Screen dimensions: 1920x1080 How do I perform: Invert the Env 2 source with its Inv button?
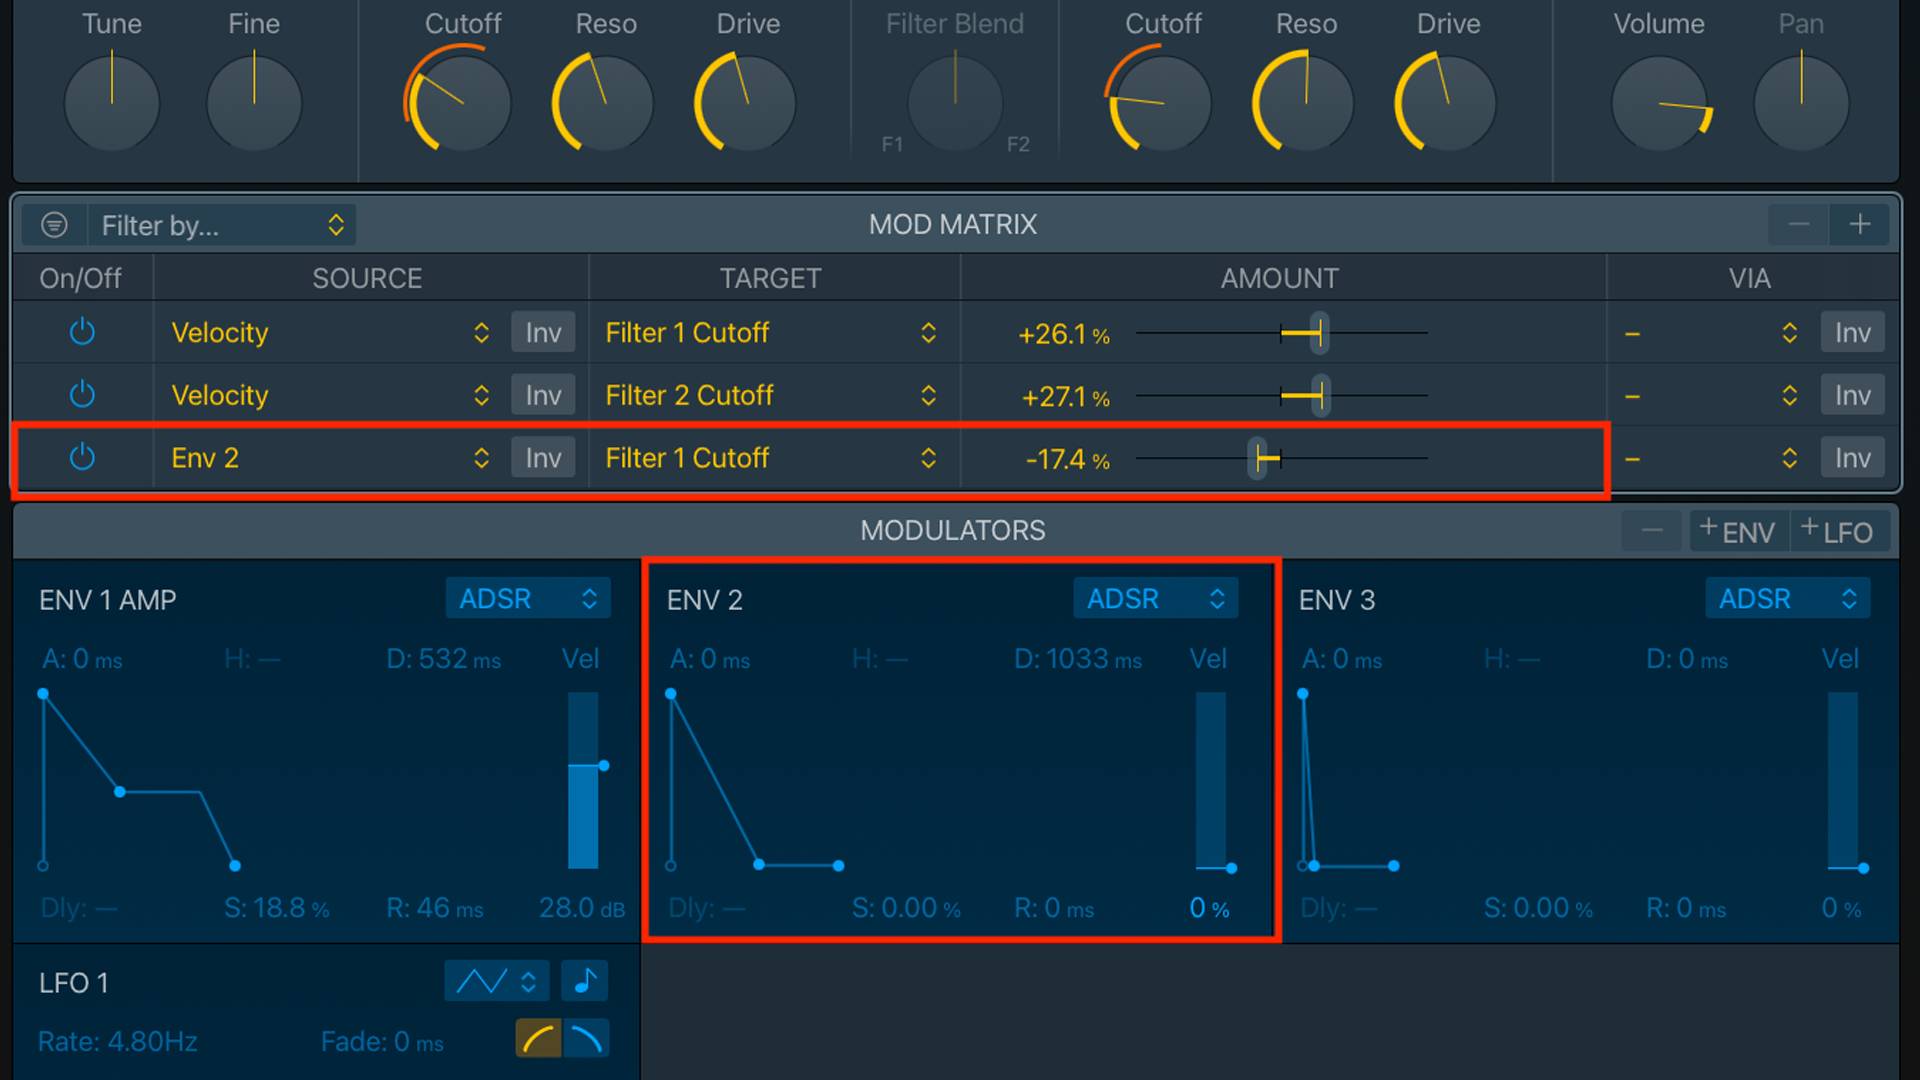click(542, 457)
